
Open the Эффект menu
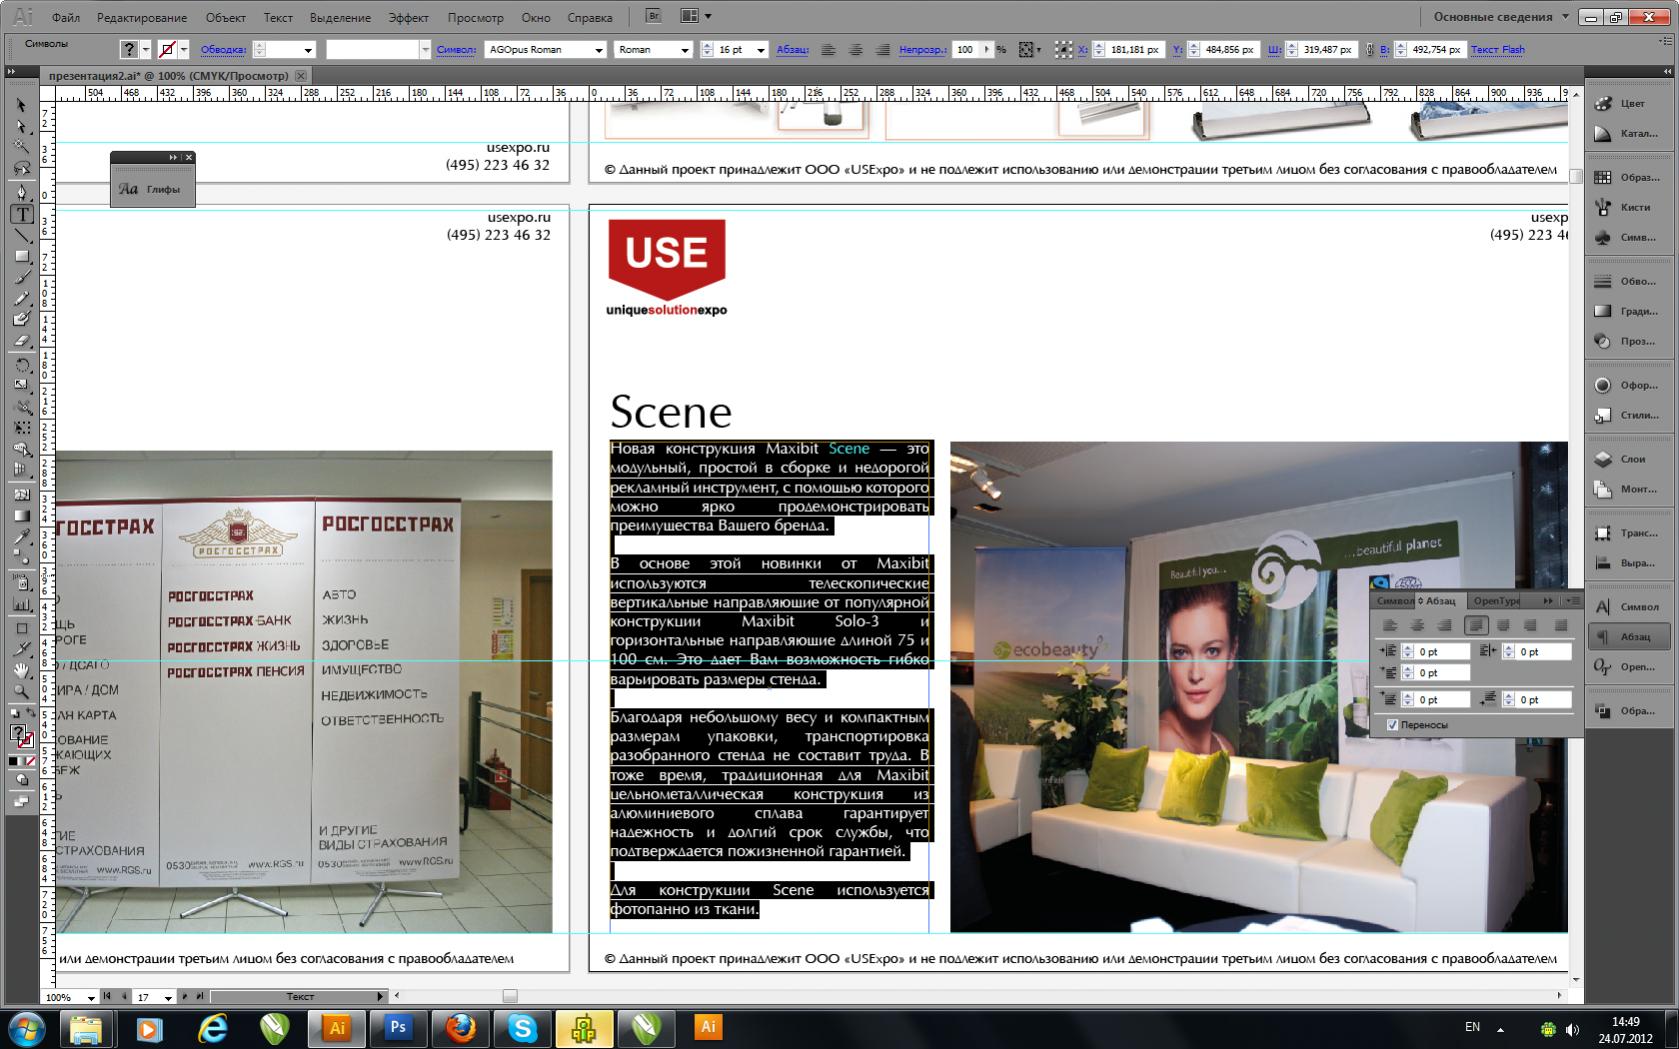coord(408,17)
